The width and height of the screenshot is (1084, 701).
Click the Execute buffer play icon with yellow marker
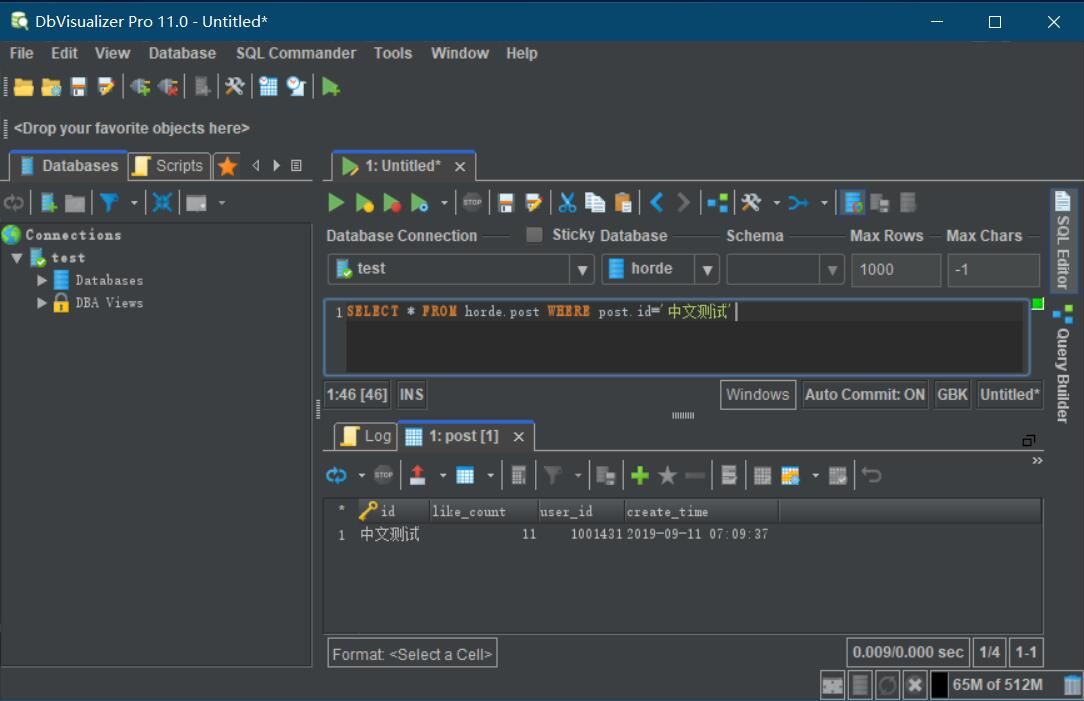[364, 203]
